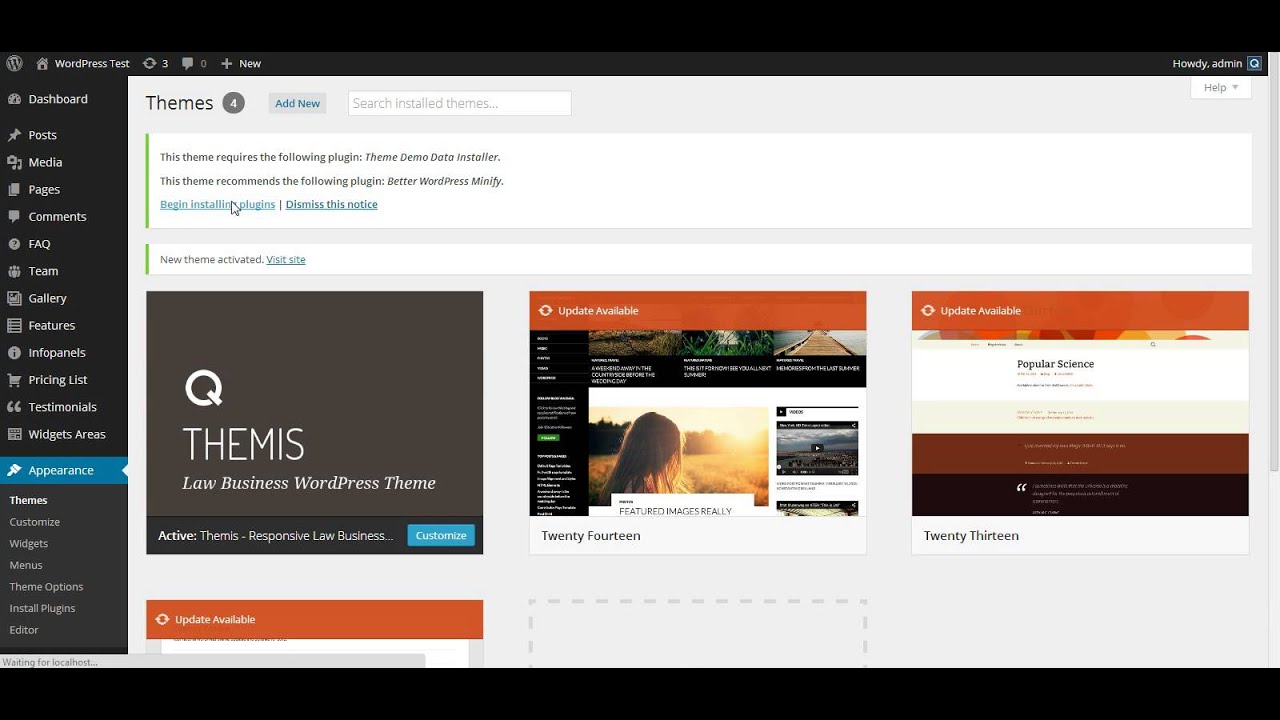This screenshot has width=1280, height=720.
Task: Click the blue Customize button on Themis
Action: [x=441, y=535]
